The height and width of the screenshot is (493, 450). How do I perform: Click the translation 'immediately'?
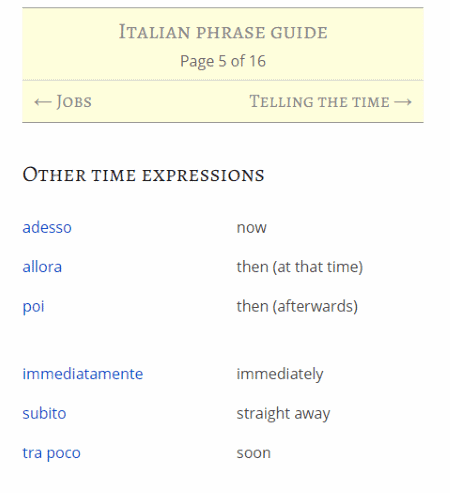pos(280,374)
